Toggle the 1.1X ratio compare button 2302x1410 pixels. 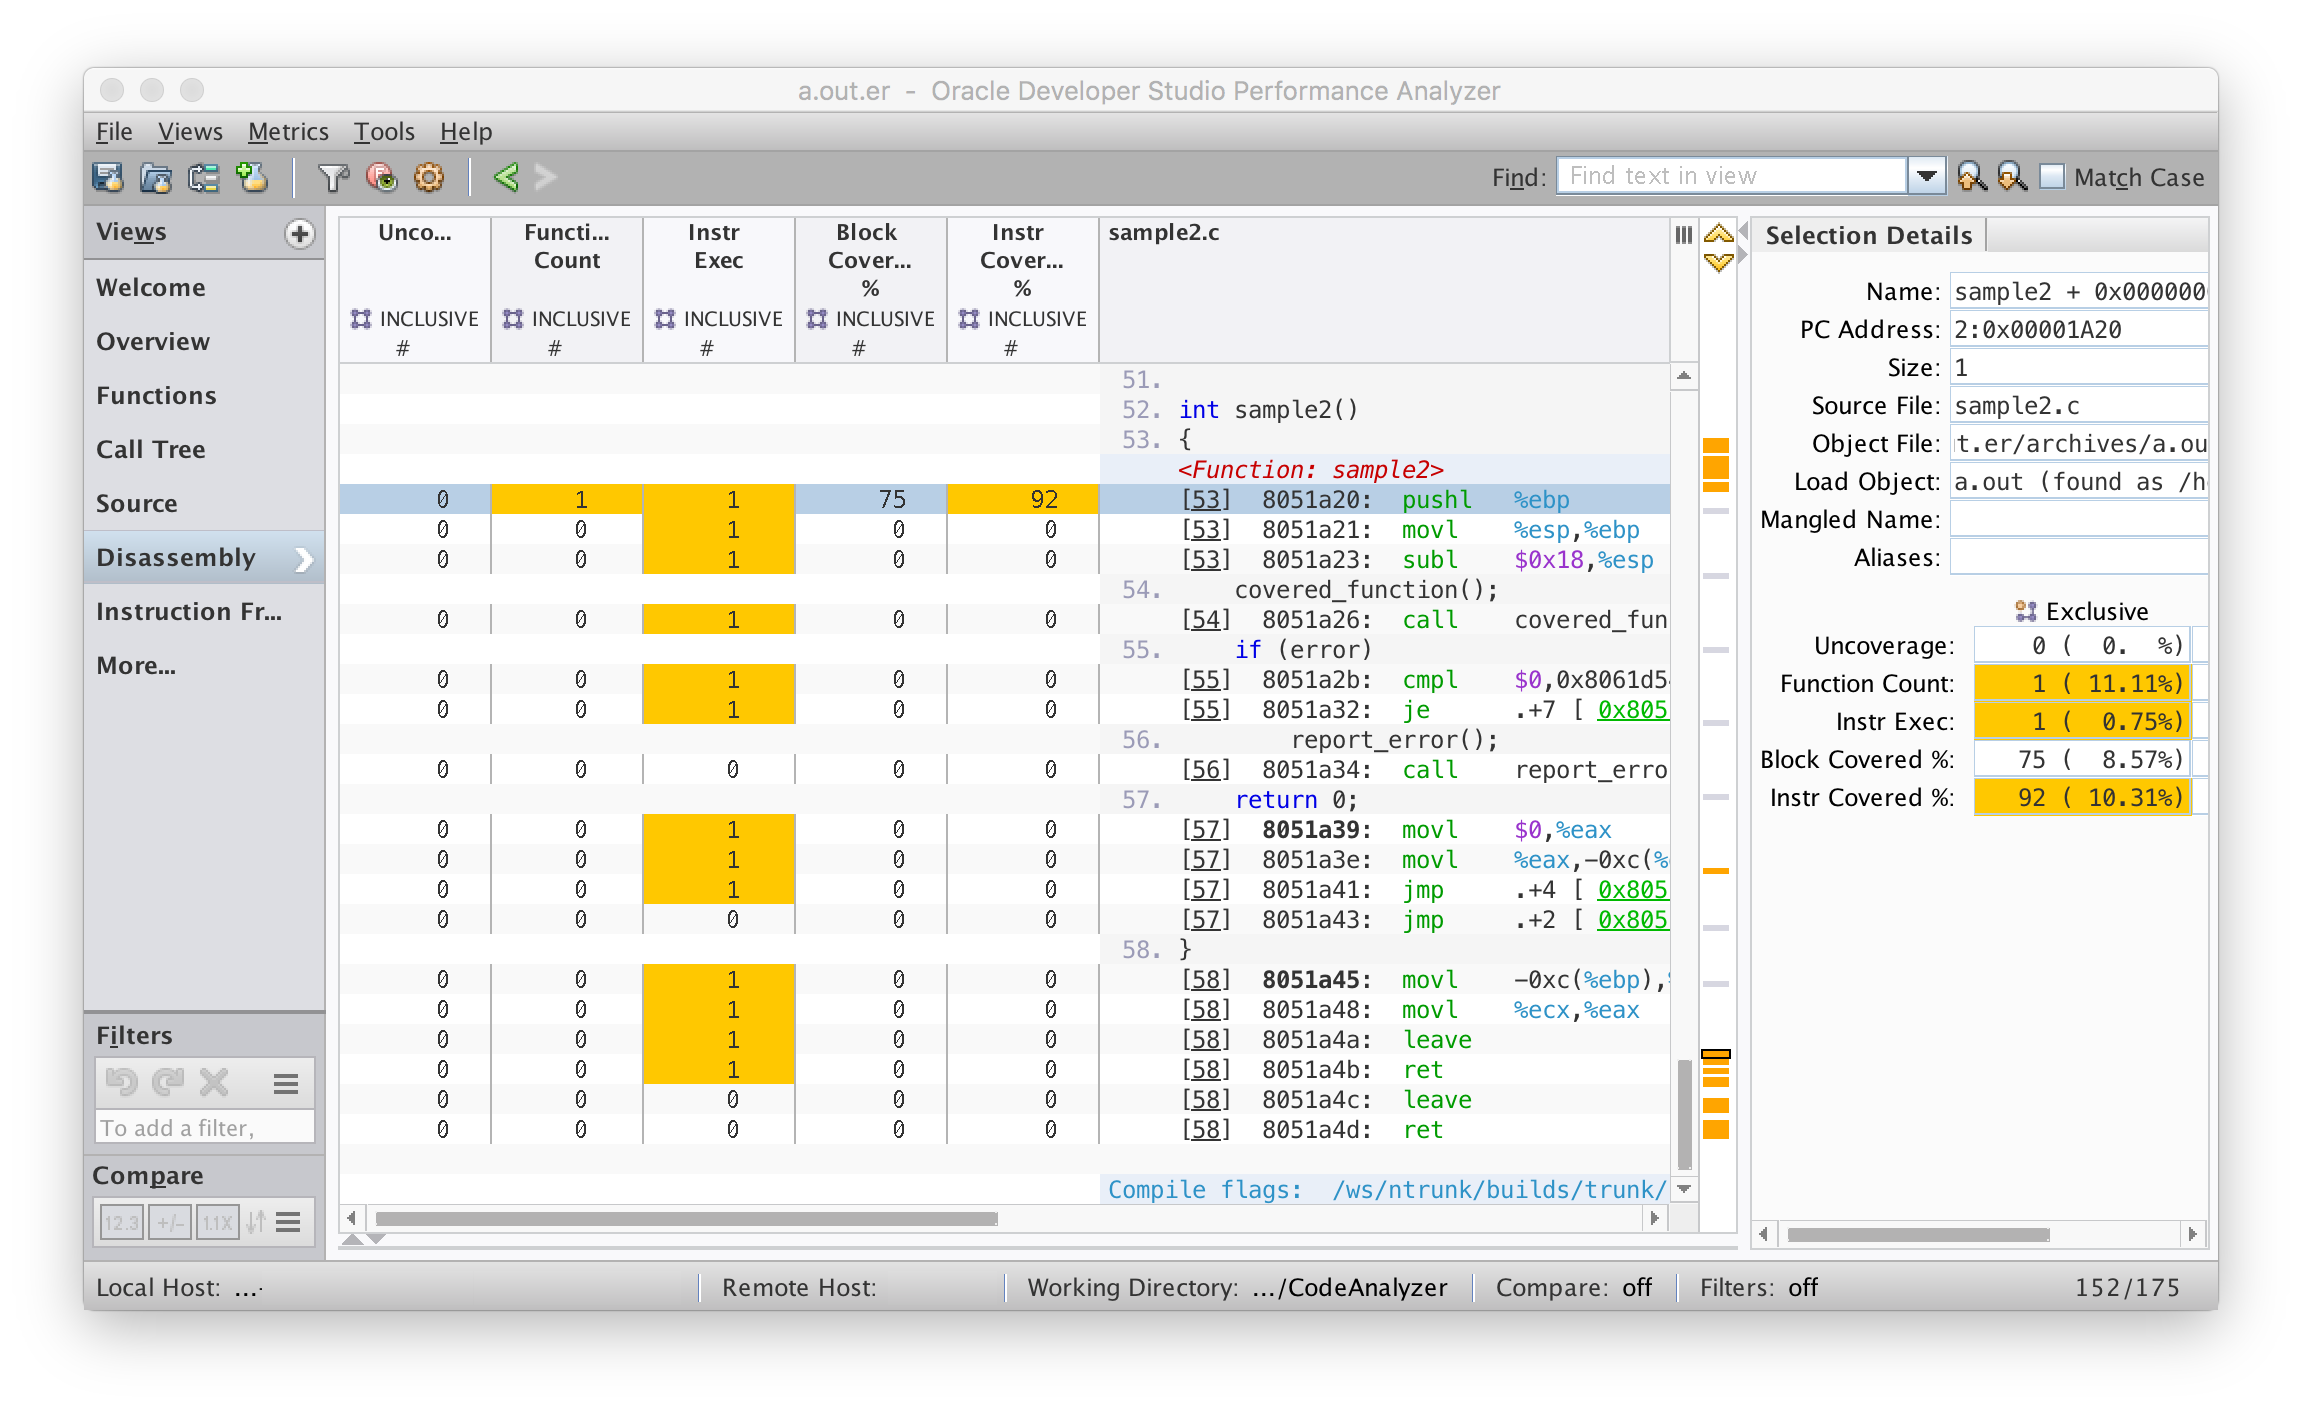tap(217, 1222)
